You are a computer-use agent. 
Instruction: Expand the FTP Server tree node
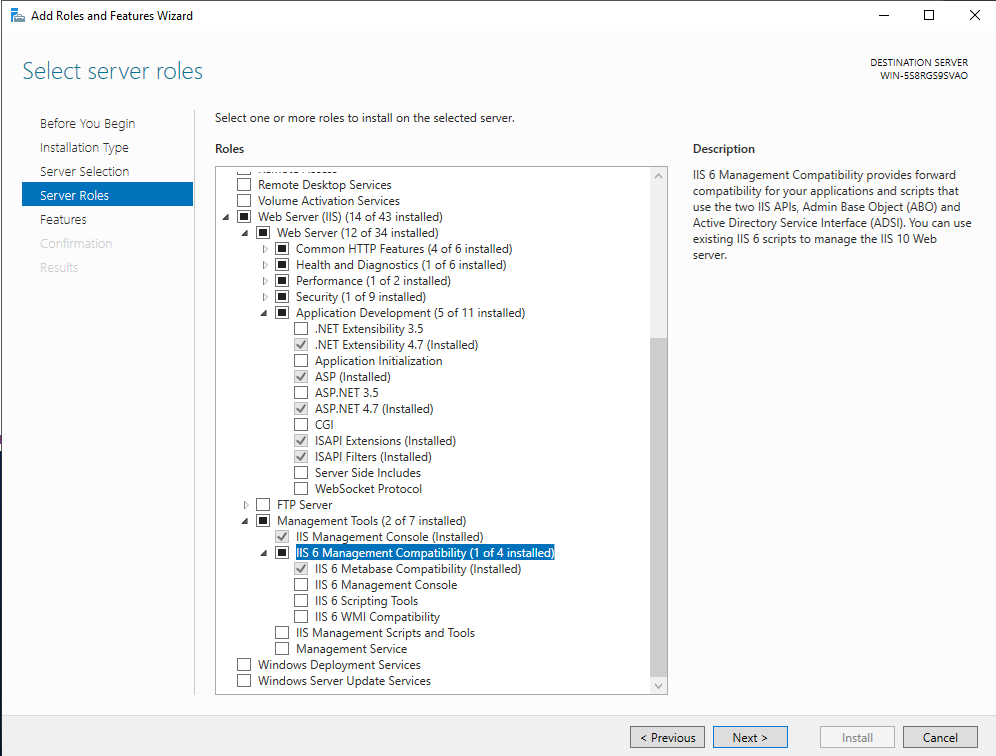(x=244, y=504)
